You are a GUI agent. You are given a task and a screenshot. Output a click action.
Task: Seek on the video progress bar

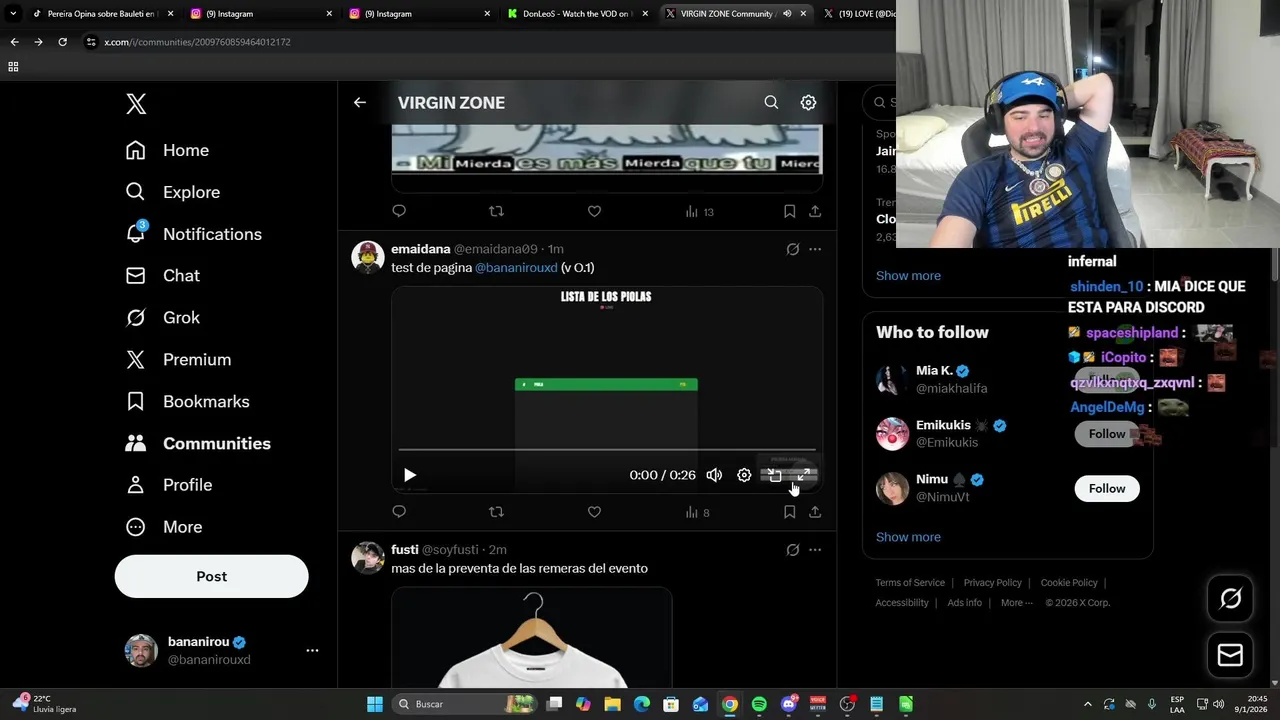(607, 450)
